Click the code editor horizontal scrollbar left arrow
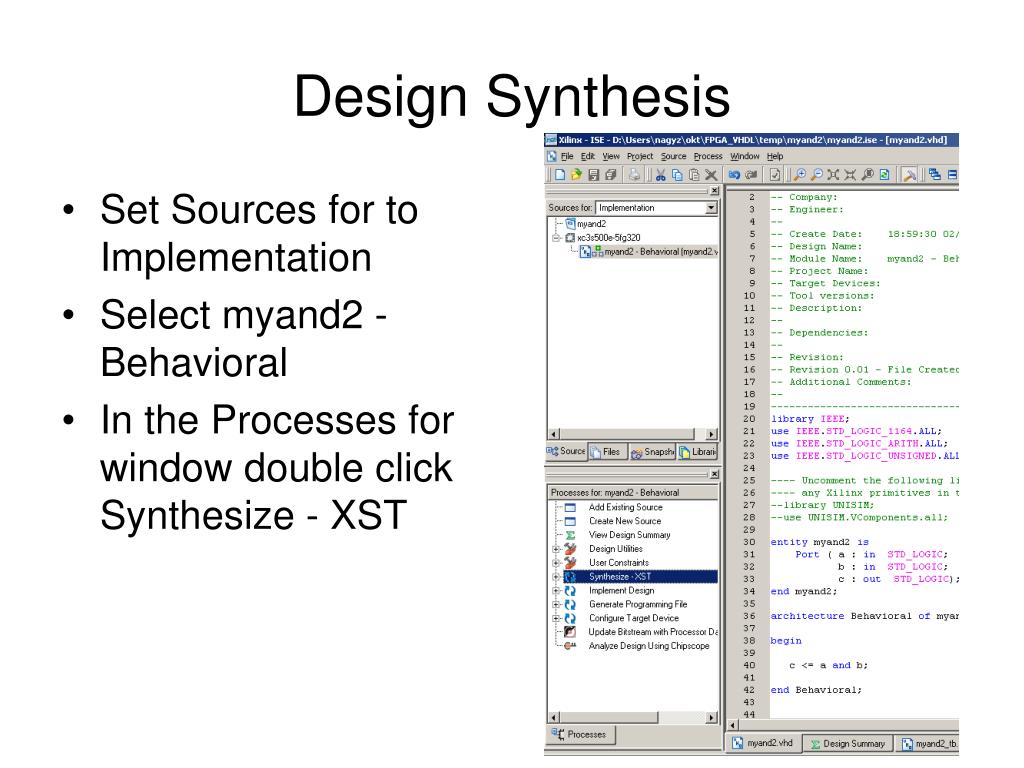The image size is (1024, 768). (x=733, y=725)
